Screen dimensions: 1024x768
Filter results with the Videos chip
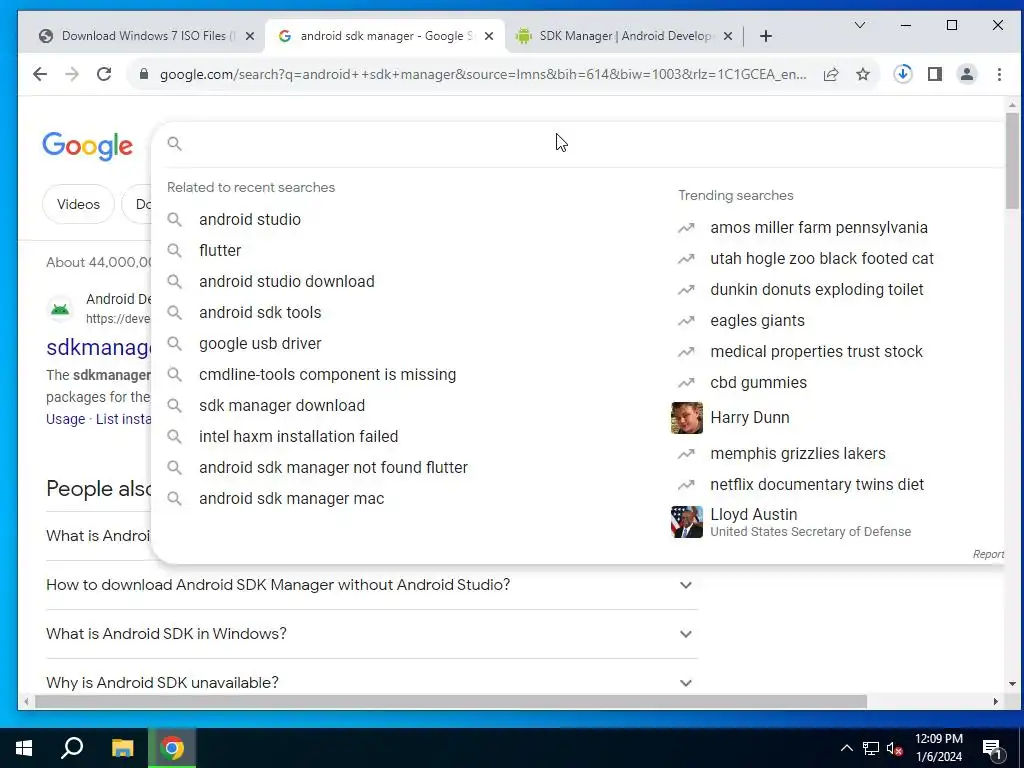[78, 204]
